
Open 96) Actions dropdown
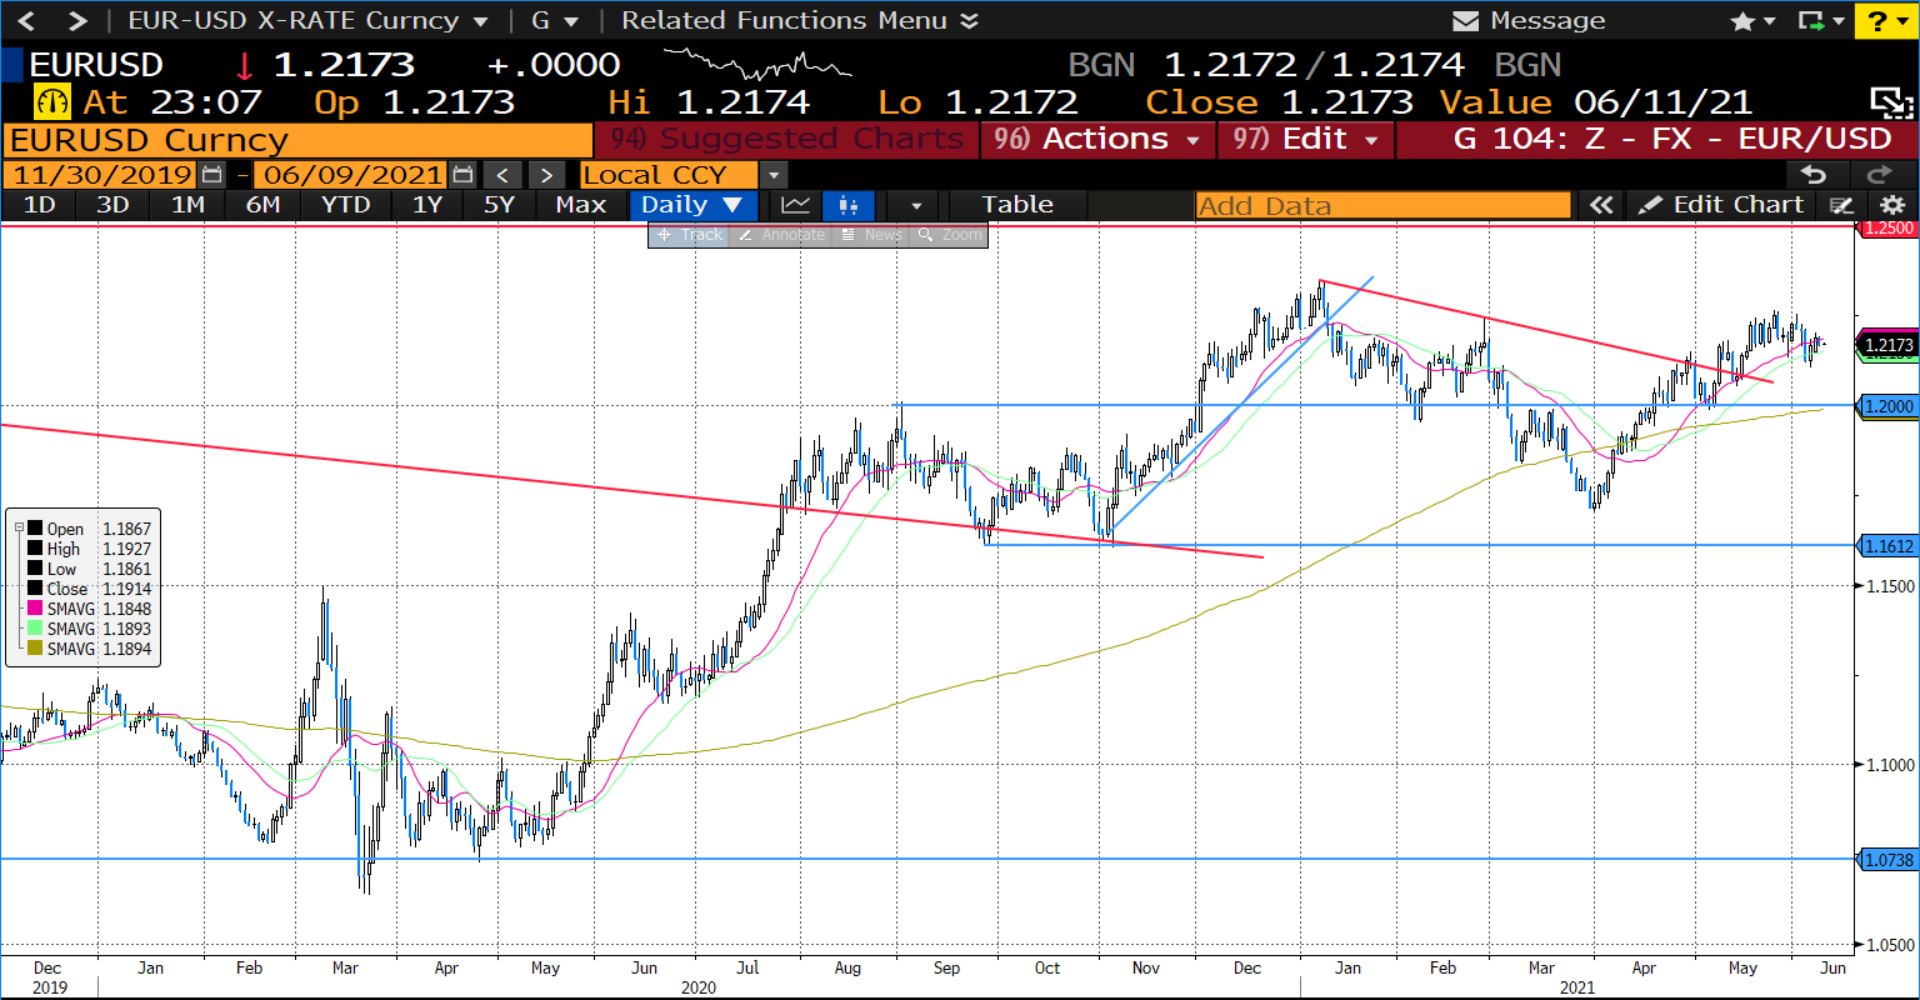tap(1097, 139)
